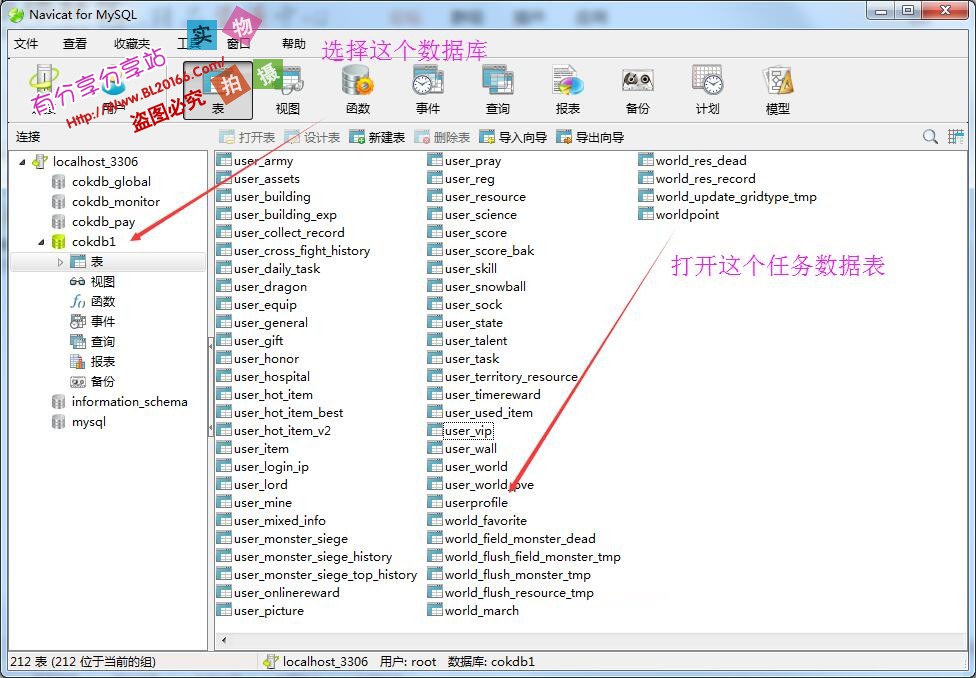Click the 设计表 design table button
Screen dimensions: 976x678
click(312, 137)
